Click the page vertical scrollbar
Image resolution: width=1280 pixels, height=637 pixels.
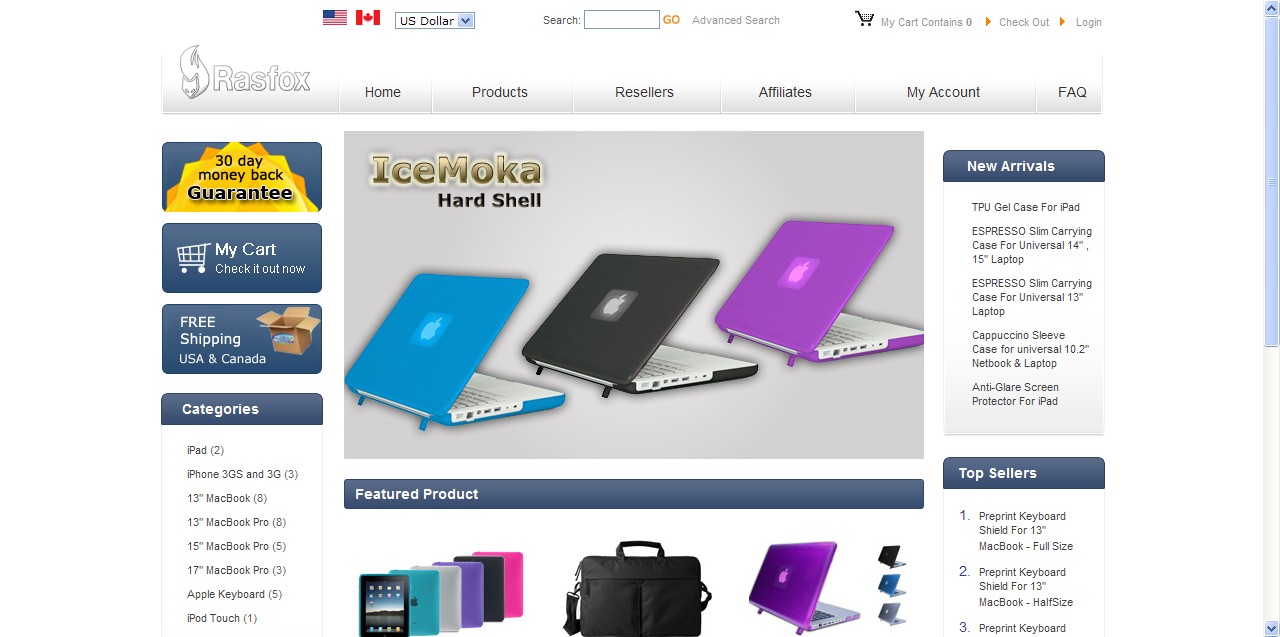pos(1271,318)
